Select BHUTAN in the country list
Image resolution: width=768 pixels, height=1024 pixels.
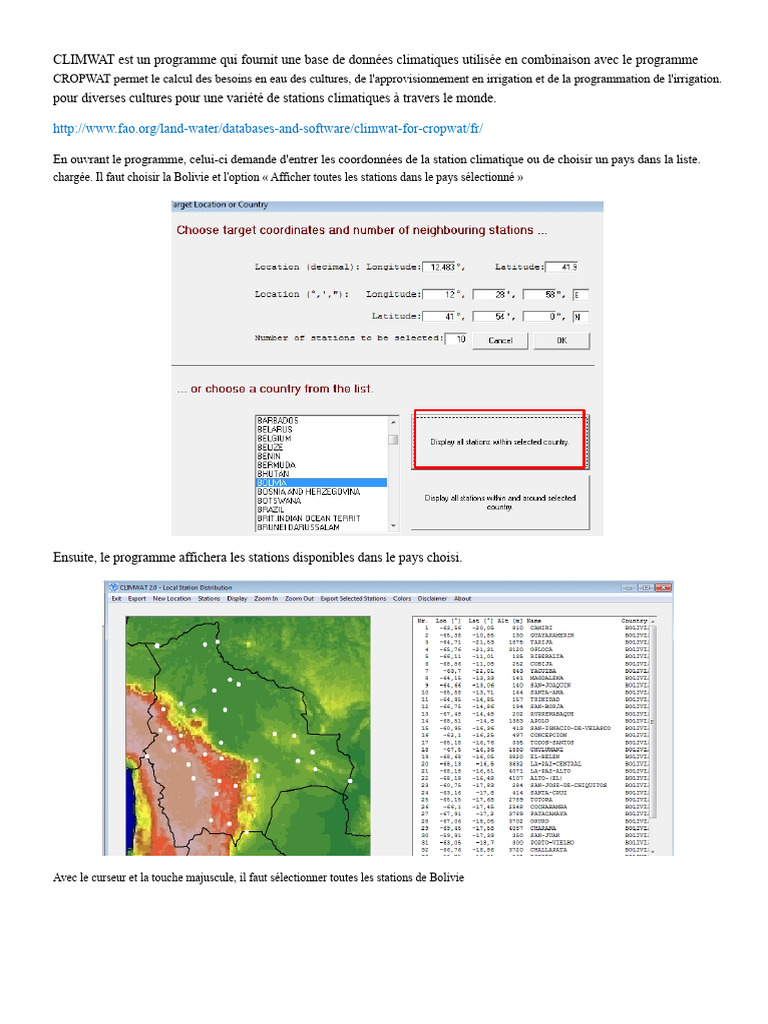pyautogui.click(x=273, y=474)
